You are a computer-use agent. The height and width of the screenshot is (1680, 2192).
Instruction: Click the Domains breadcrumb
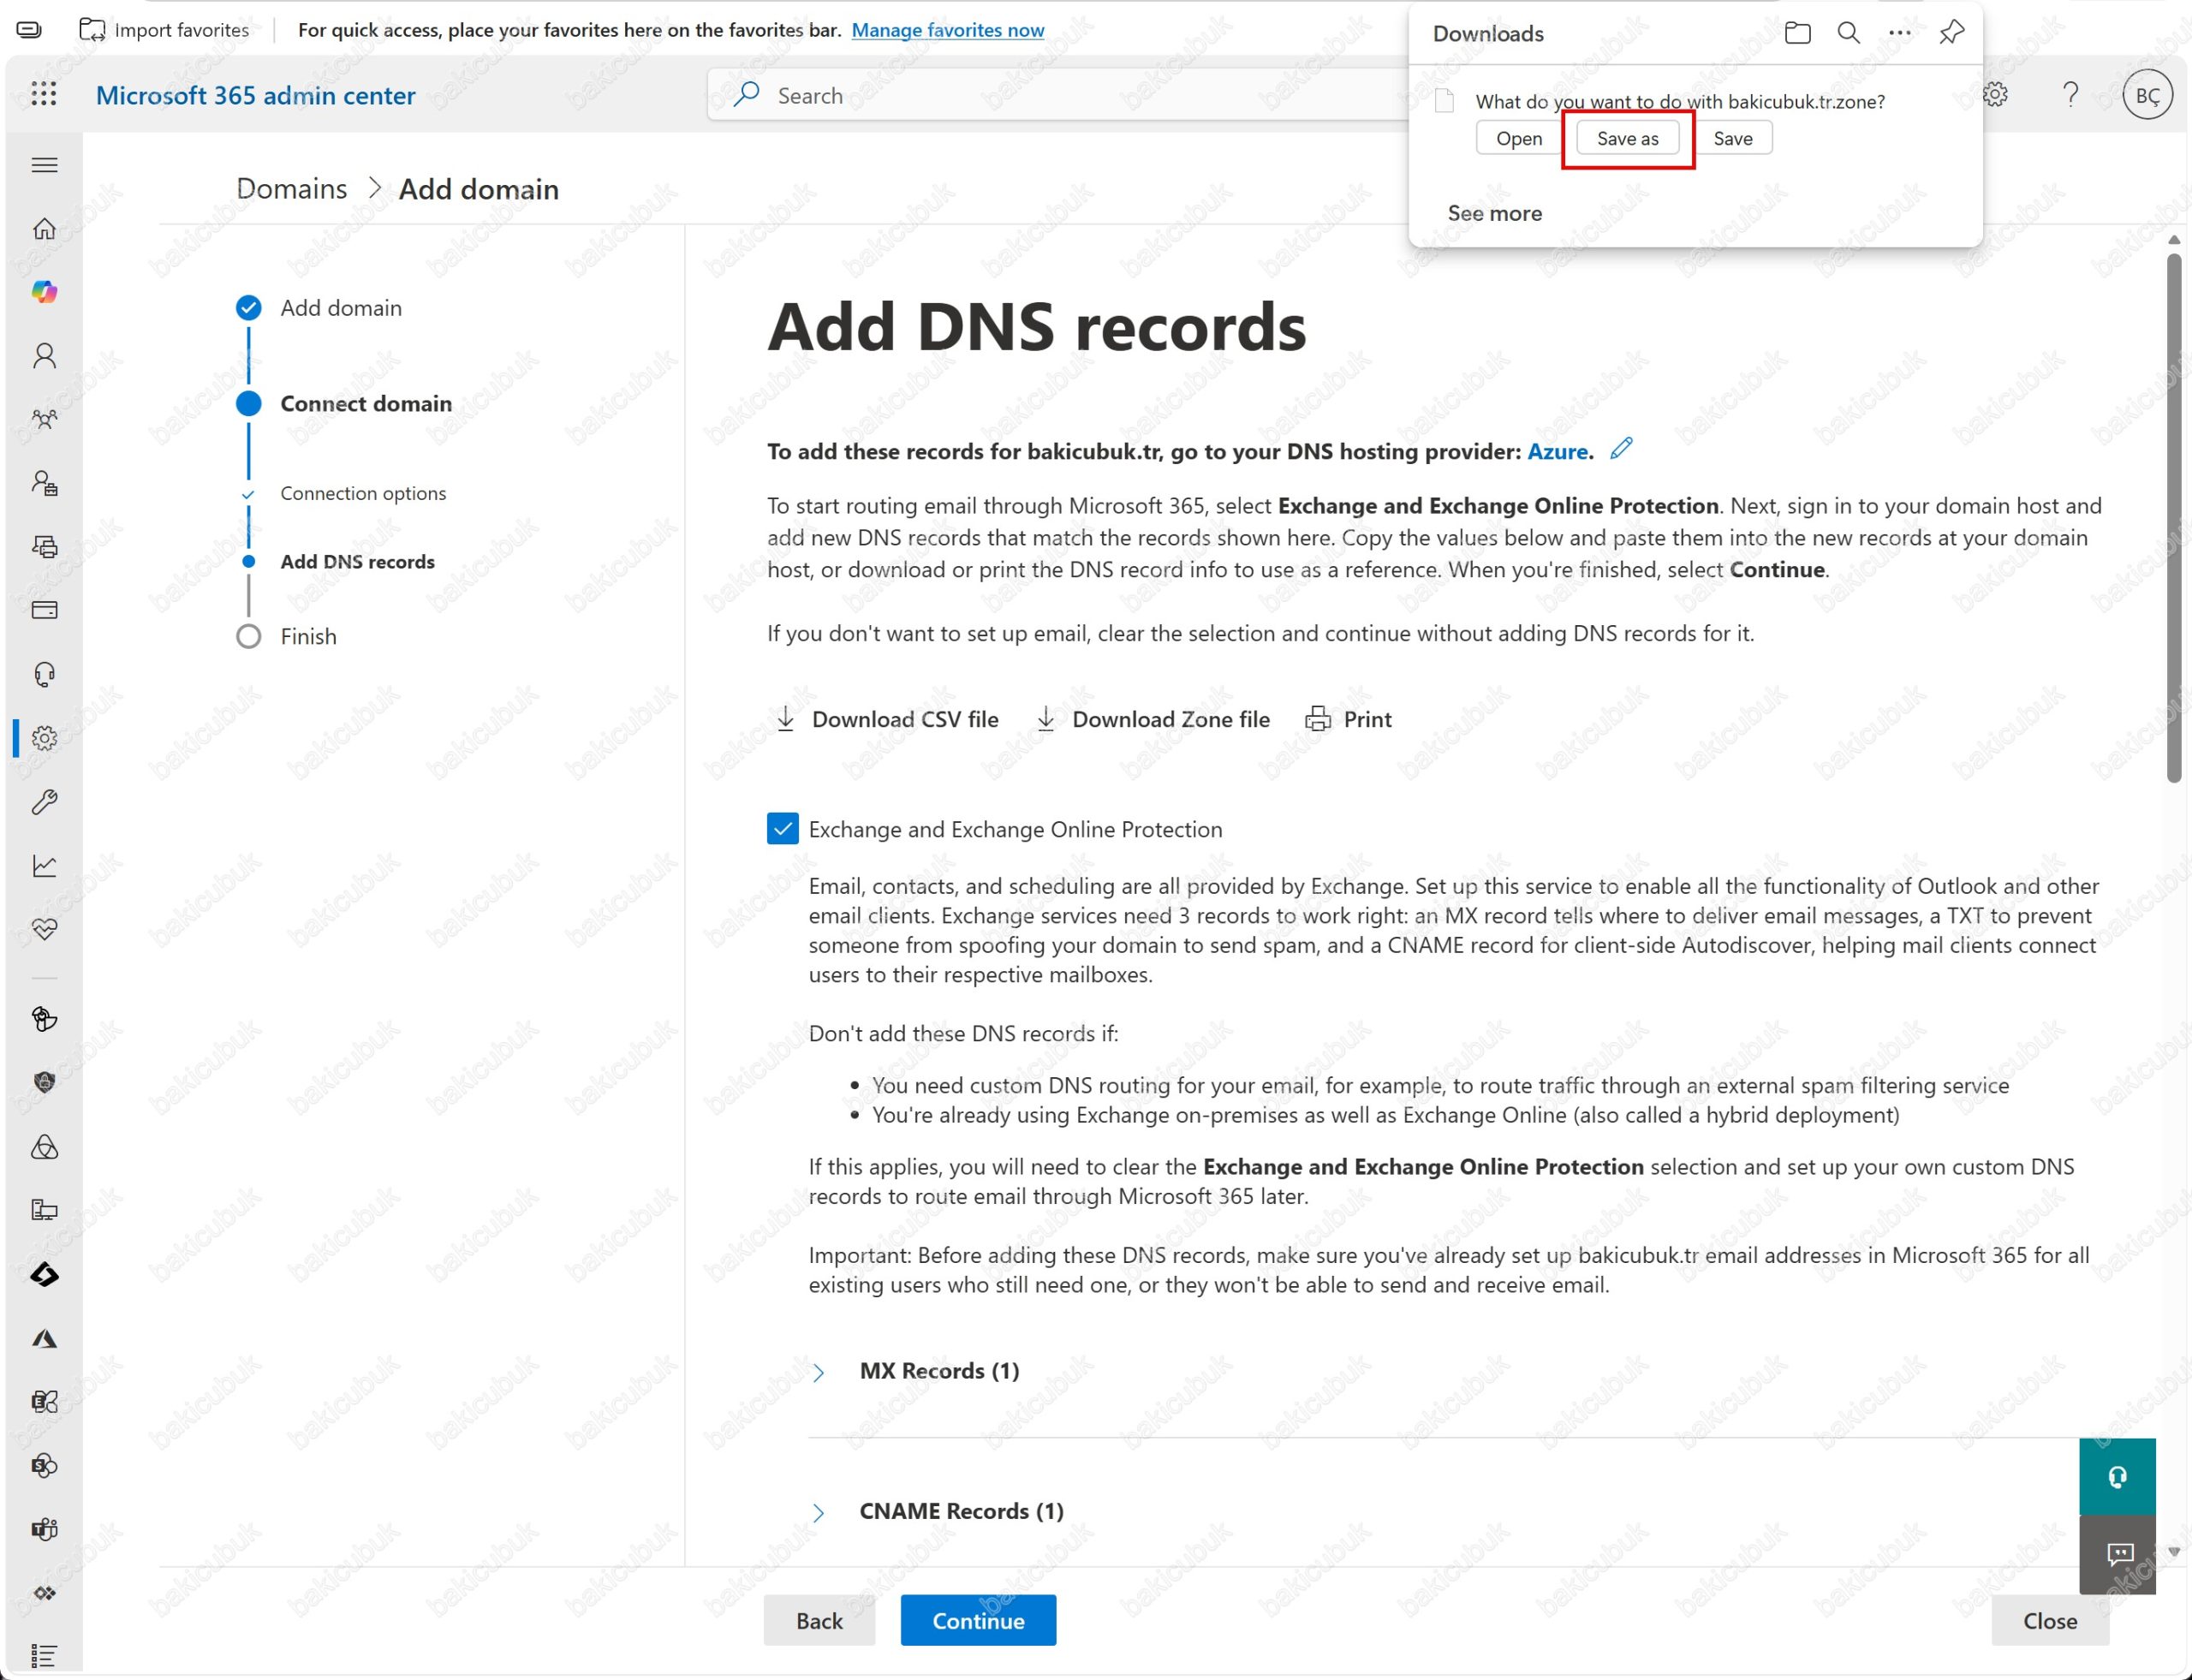click(291, 189)
